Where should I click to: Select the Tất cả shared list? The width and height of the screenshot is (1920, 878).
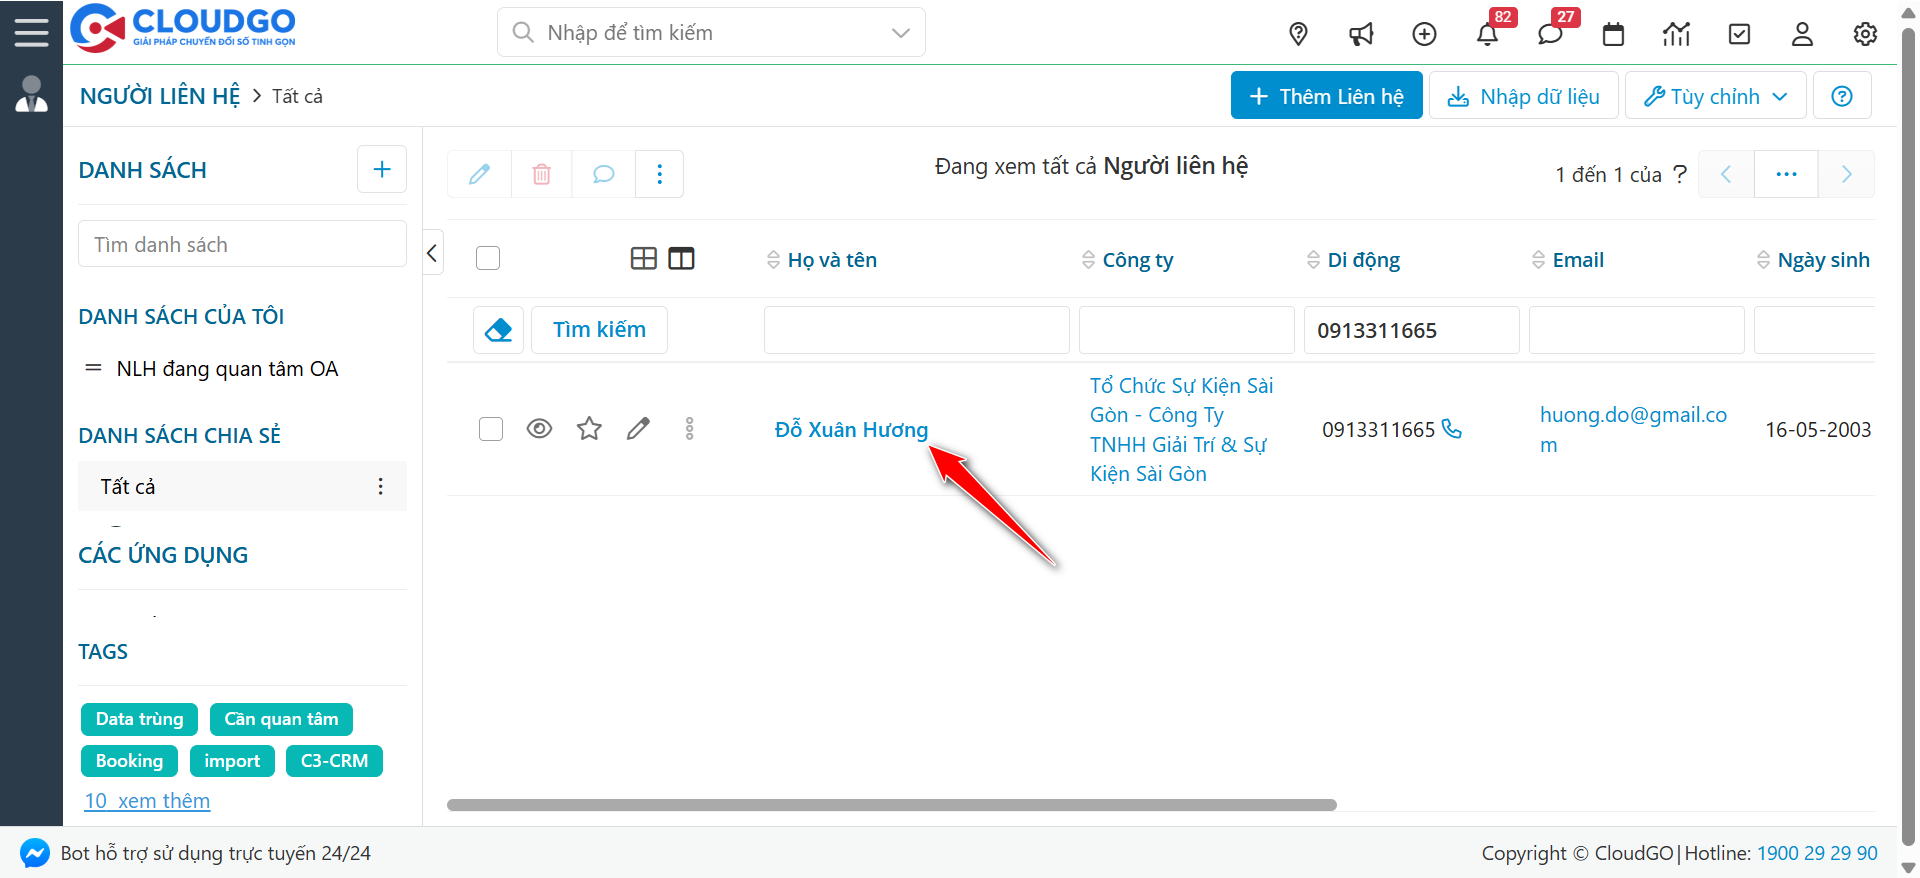[242, 486]
